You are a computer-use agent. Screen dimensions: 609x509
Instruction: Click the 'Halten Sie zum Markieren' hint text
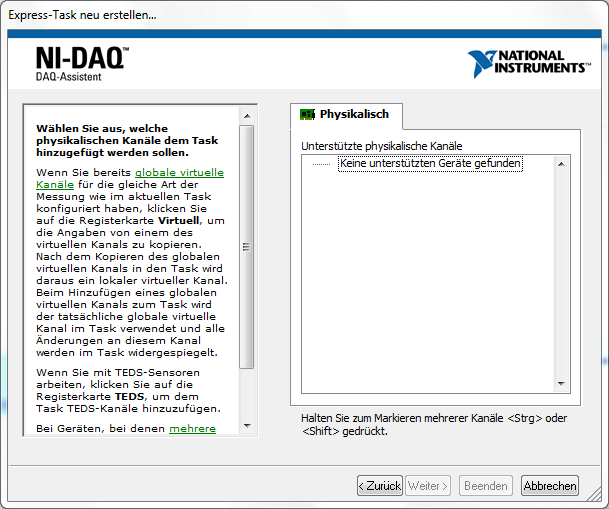(434, 424)
